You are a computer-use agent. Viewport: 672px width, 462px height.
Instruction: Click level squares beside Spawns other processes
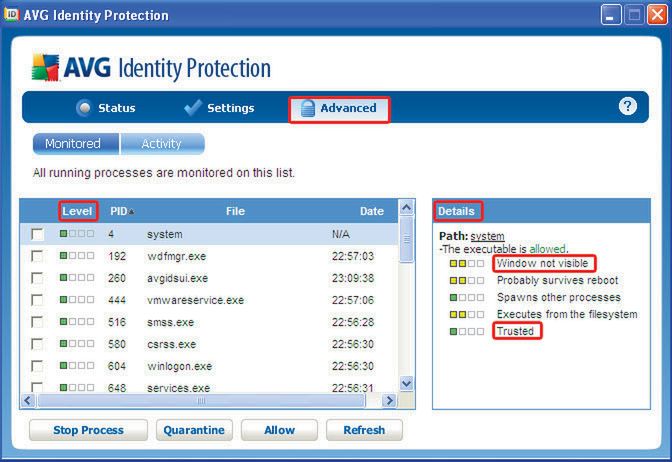coord(467,297)
